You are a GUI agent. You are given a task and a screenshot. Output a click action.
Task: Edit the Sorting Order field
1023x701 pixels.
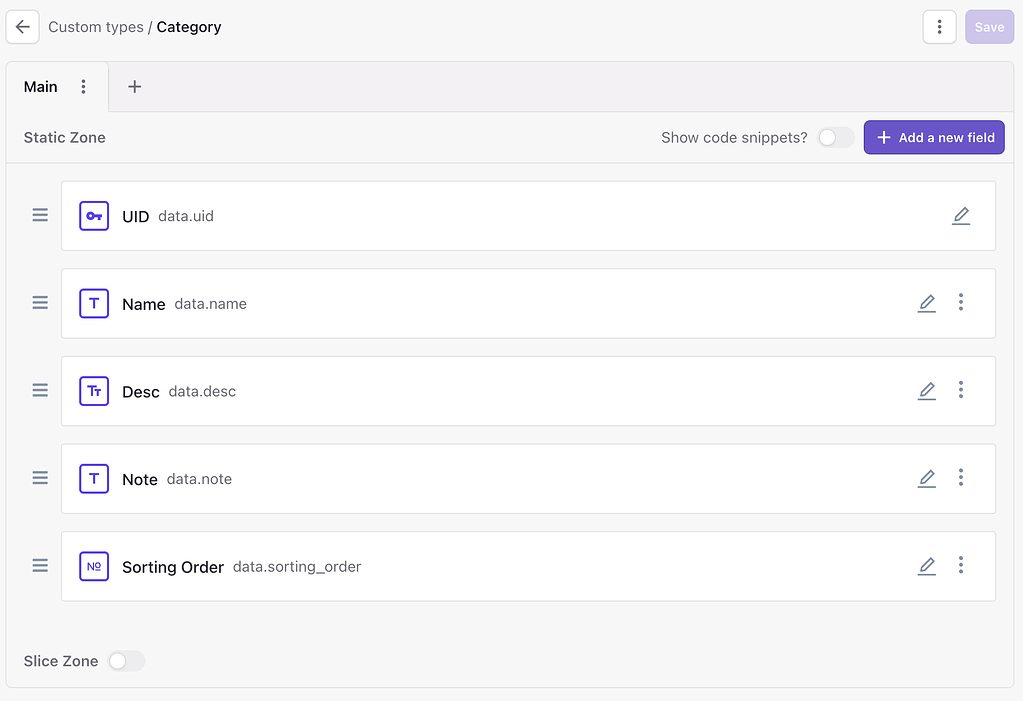927,566
